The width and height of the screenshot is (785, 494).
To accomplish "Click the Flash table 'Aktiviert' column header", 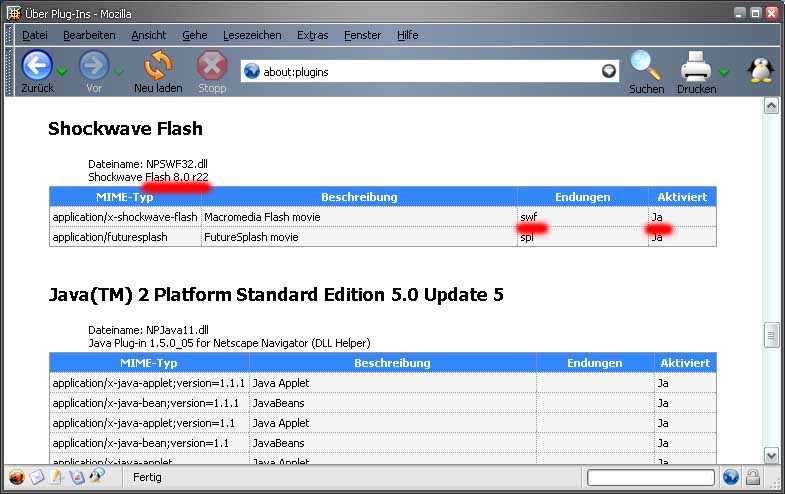I will [x=682, y=197].
